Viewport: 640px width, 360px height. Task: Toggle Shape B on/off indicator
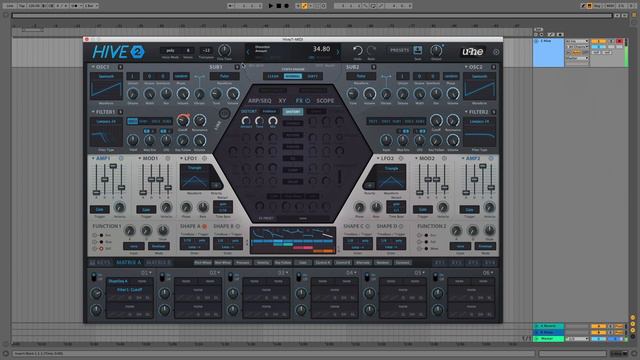click(238, 226)
